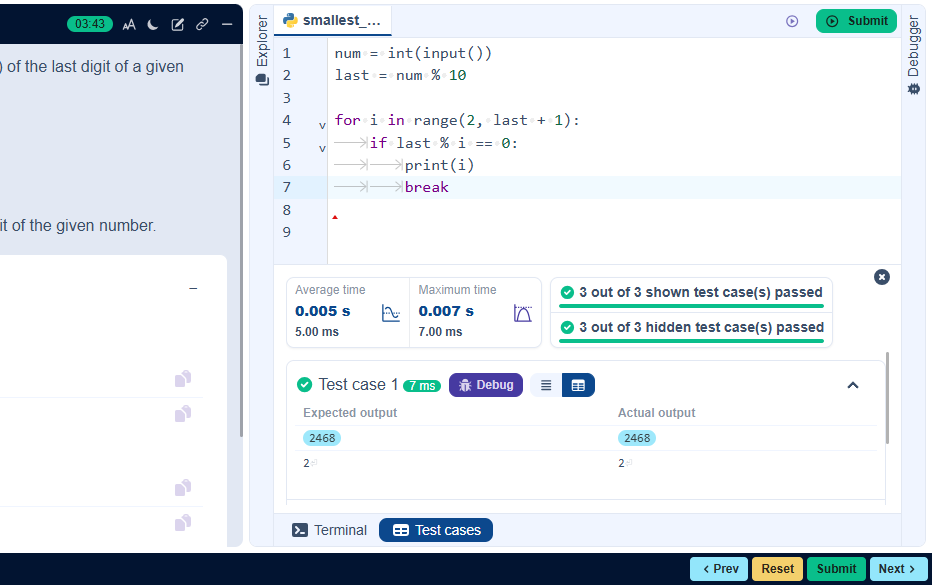Close the test results panel

882,277
